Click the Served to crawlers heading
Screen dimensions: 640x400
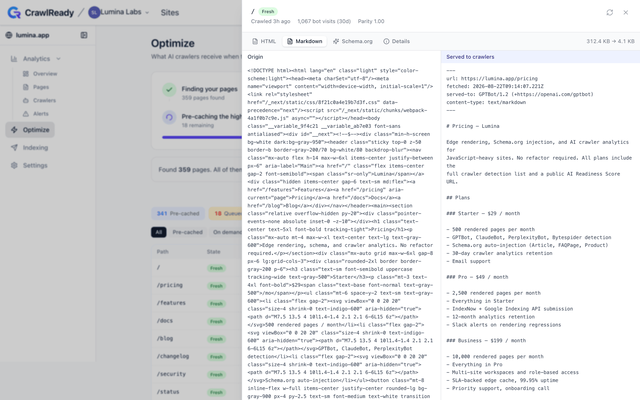(470, 57)
